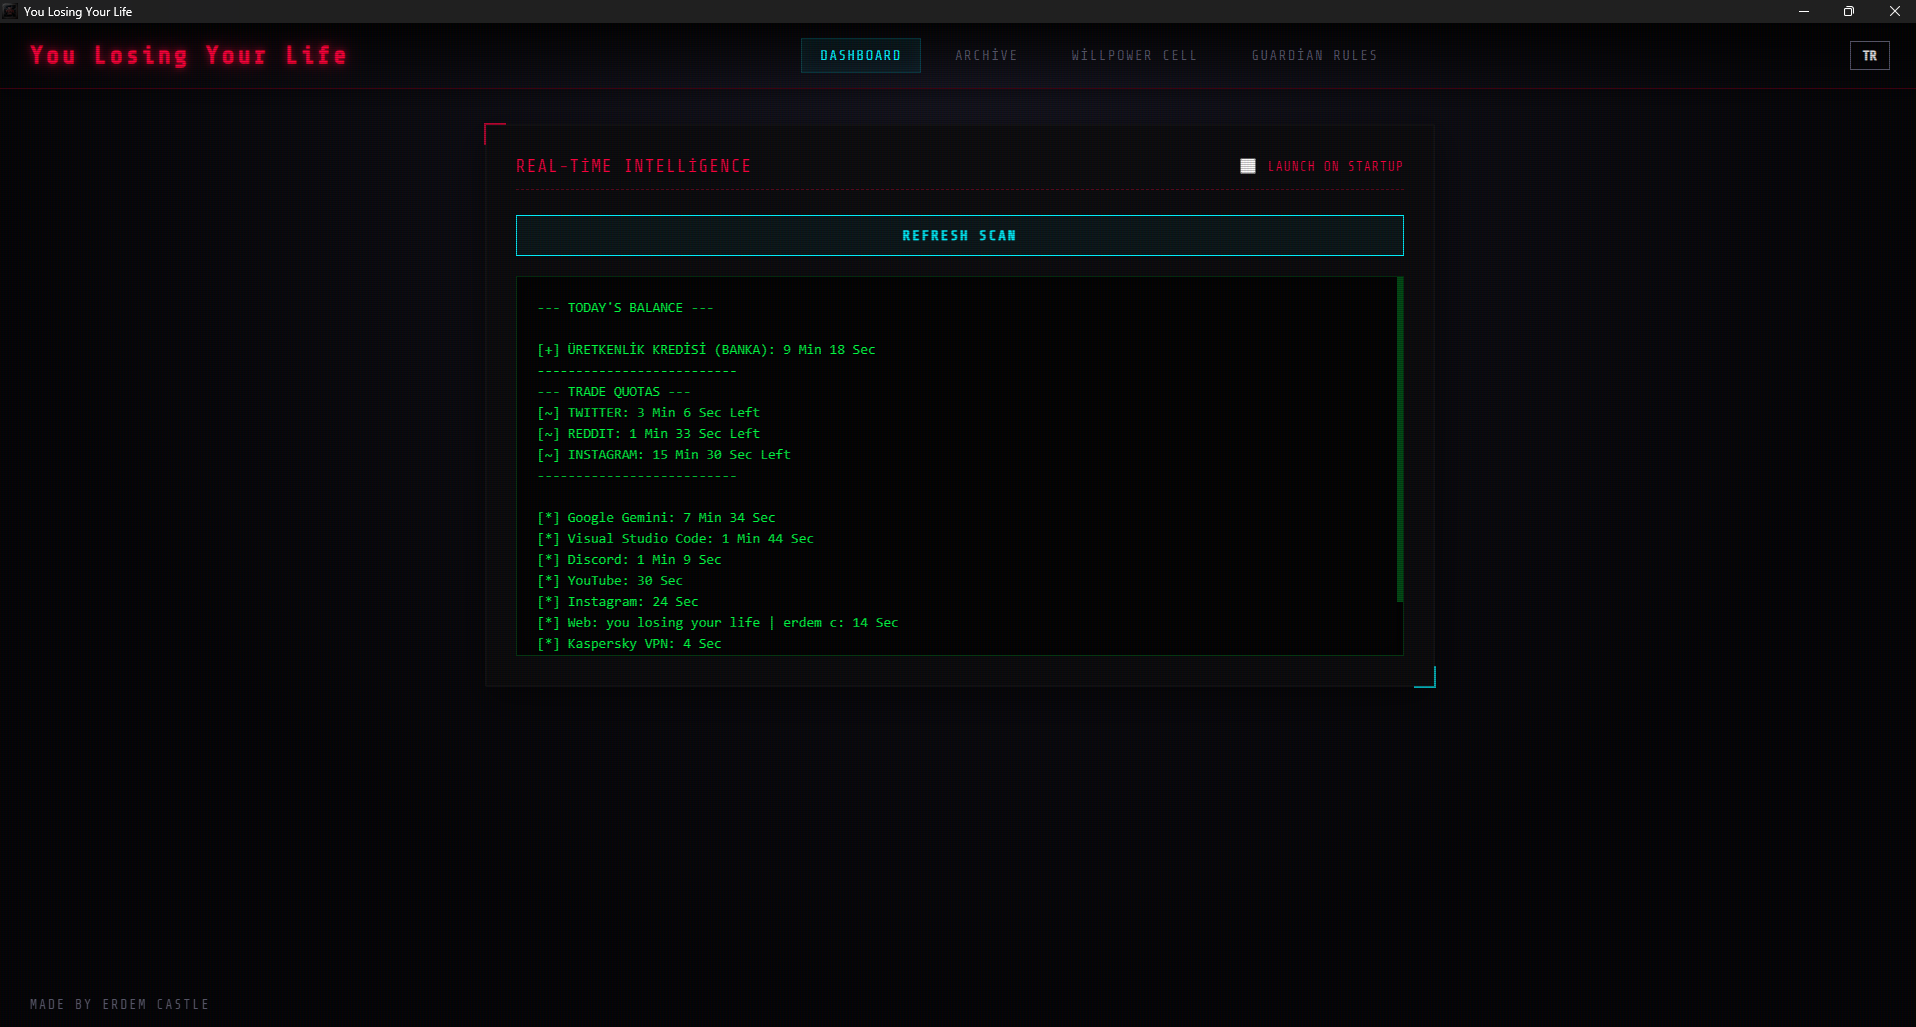Select the 'Instagram: 24 Sec' entry
This screenshot has width=1916, height=1027.
(618, 601)
